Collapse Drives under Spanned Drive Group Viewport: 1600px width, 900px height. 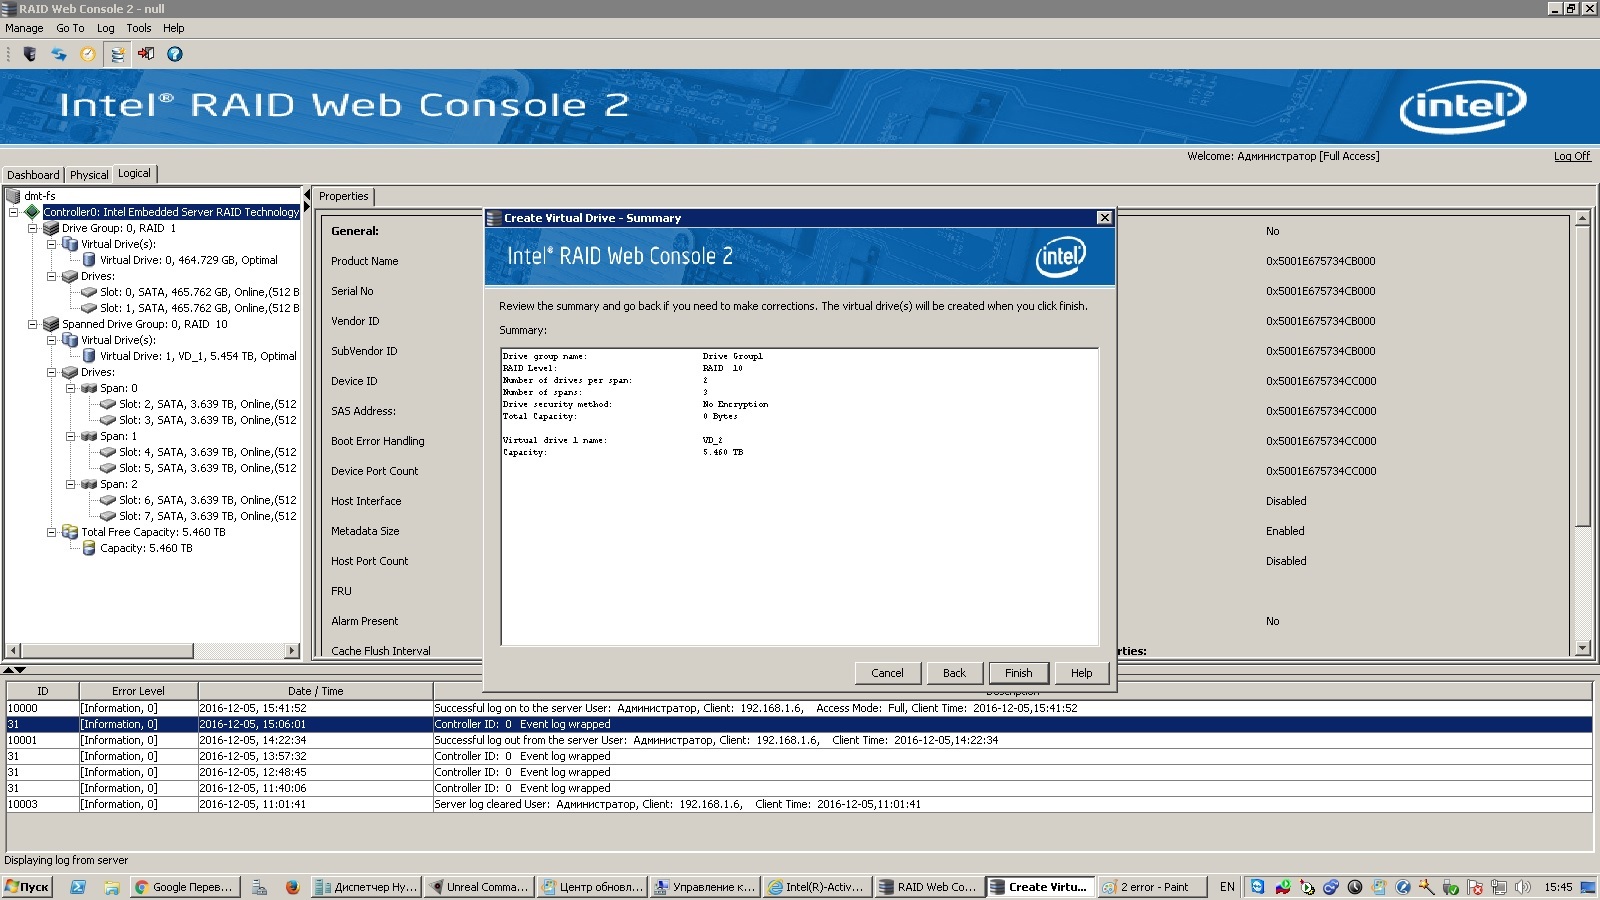click(51, 372)
